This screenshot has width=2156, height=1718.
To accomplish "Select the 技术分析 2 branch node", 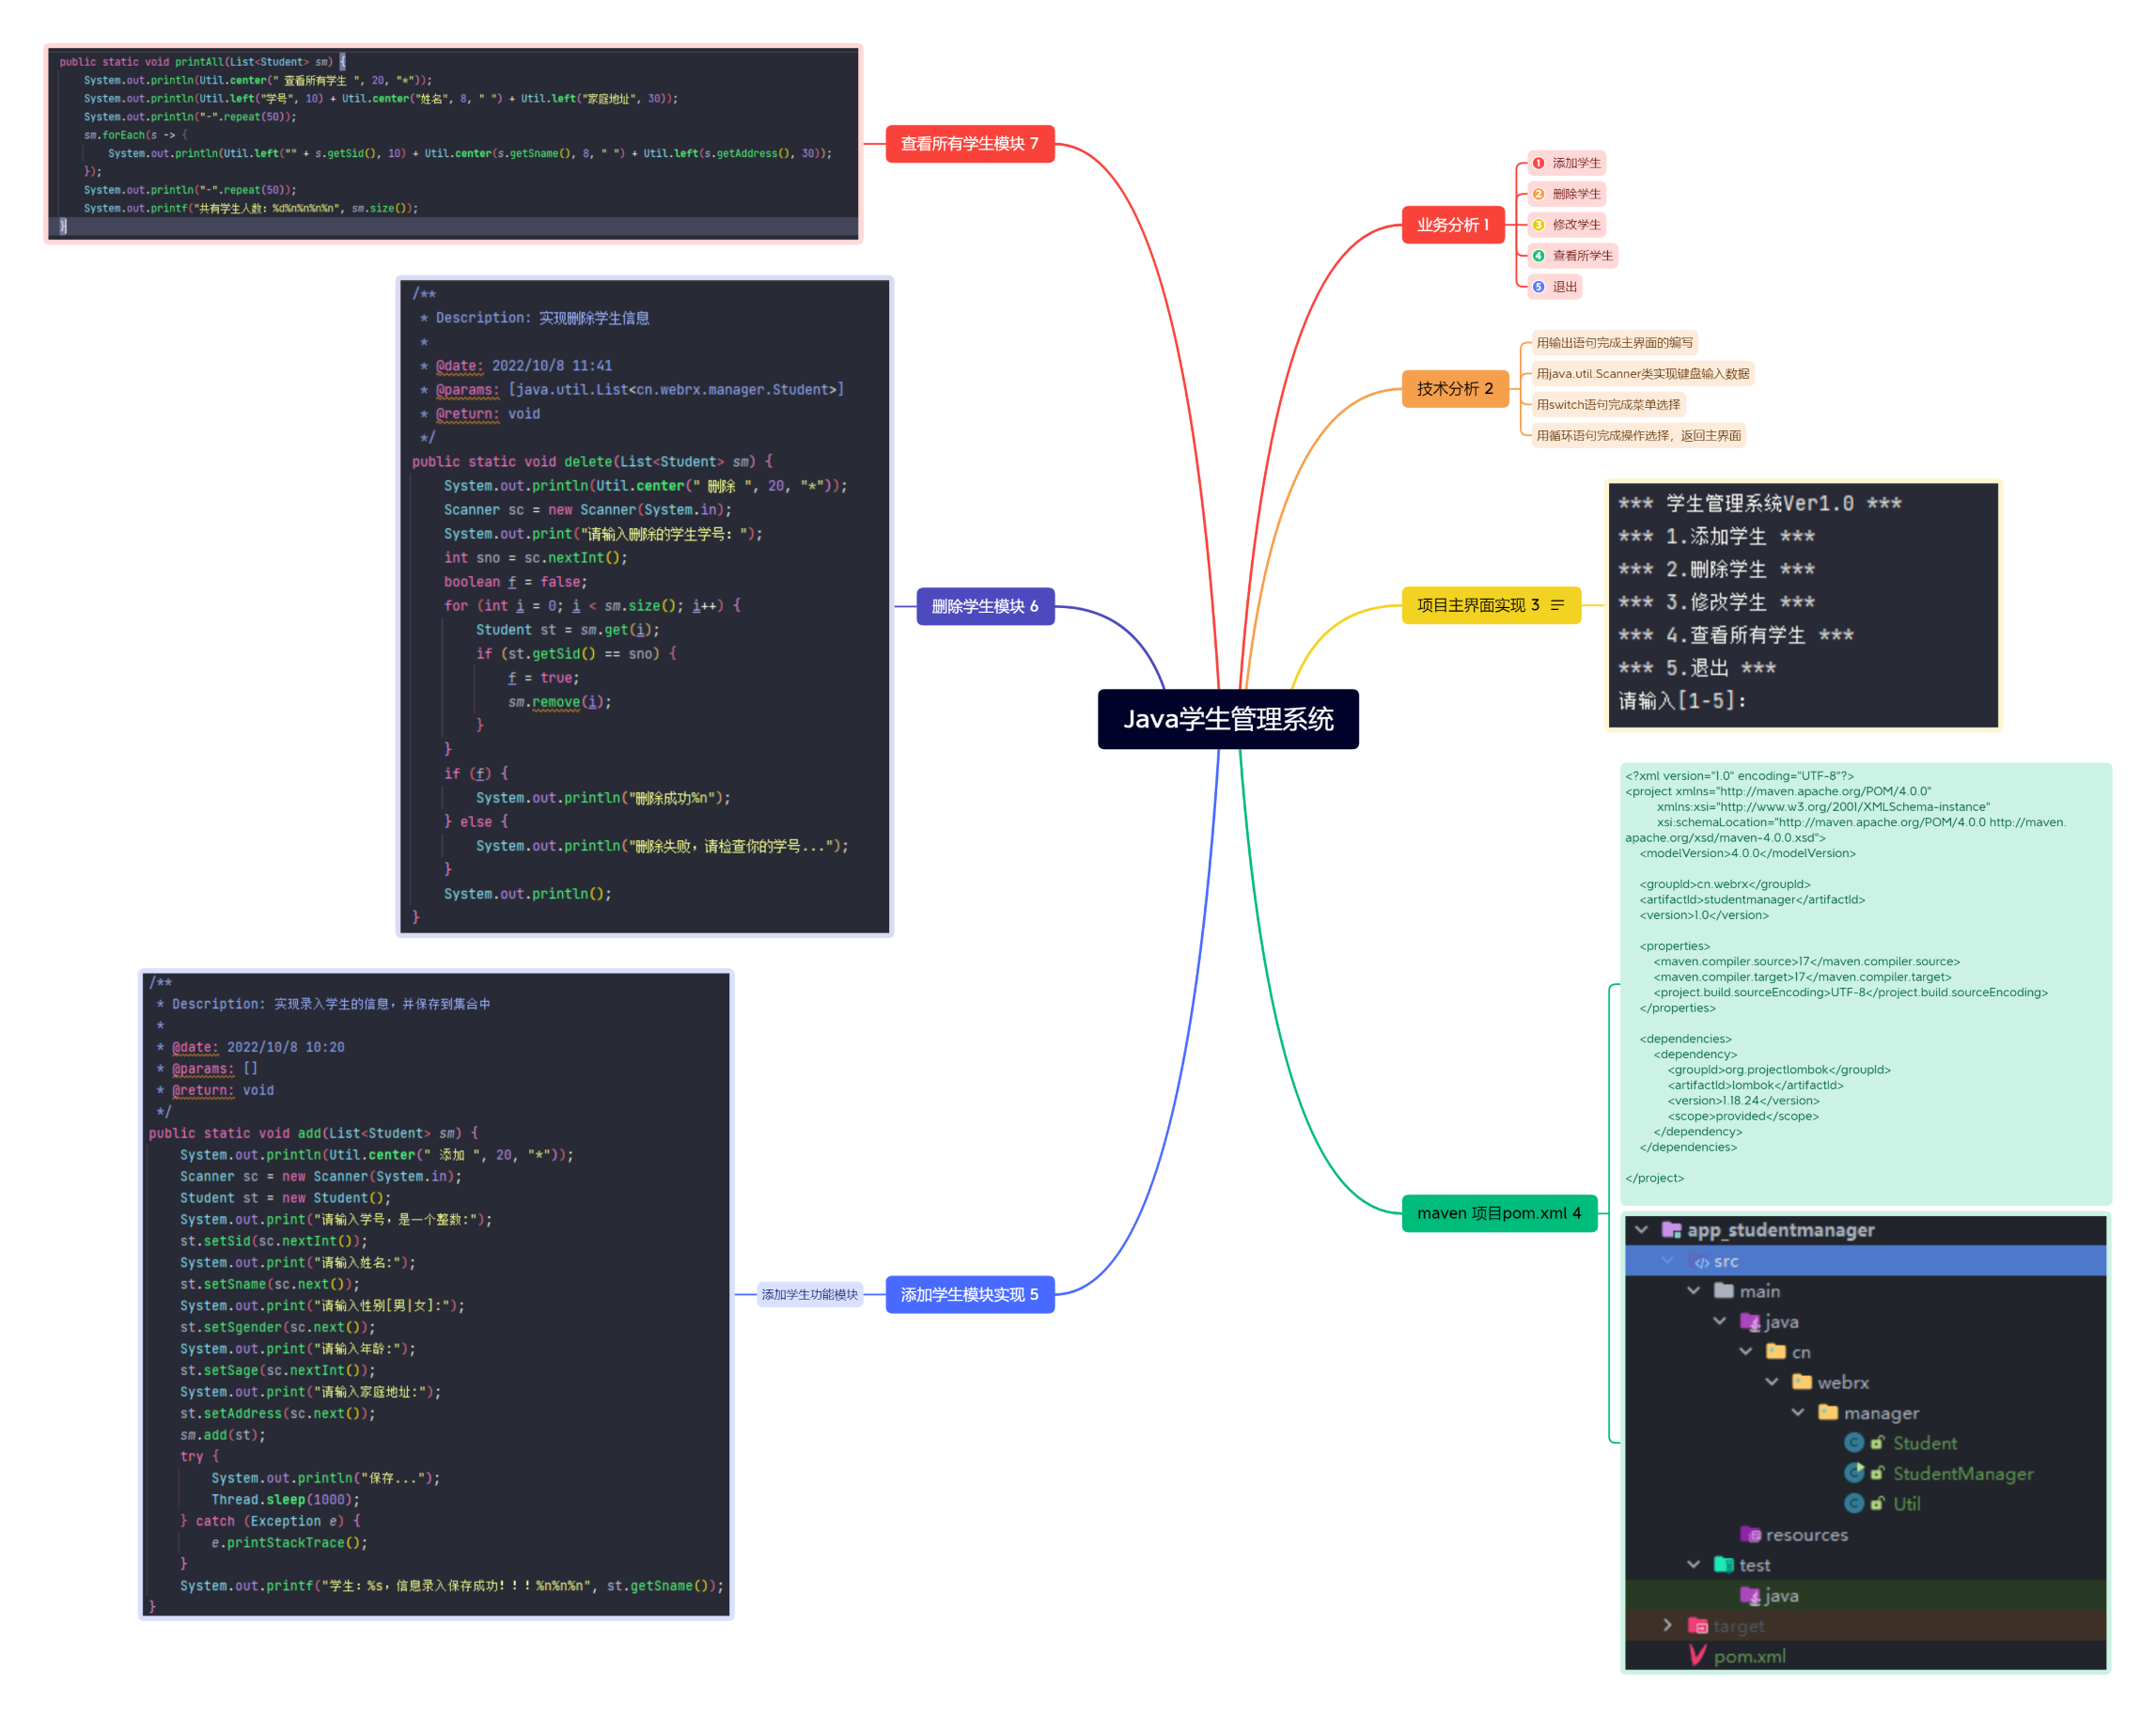I will click(x=1455, y=388).
